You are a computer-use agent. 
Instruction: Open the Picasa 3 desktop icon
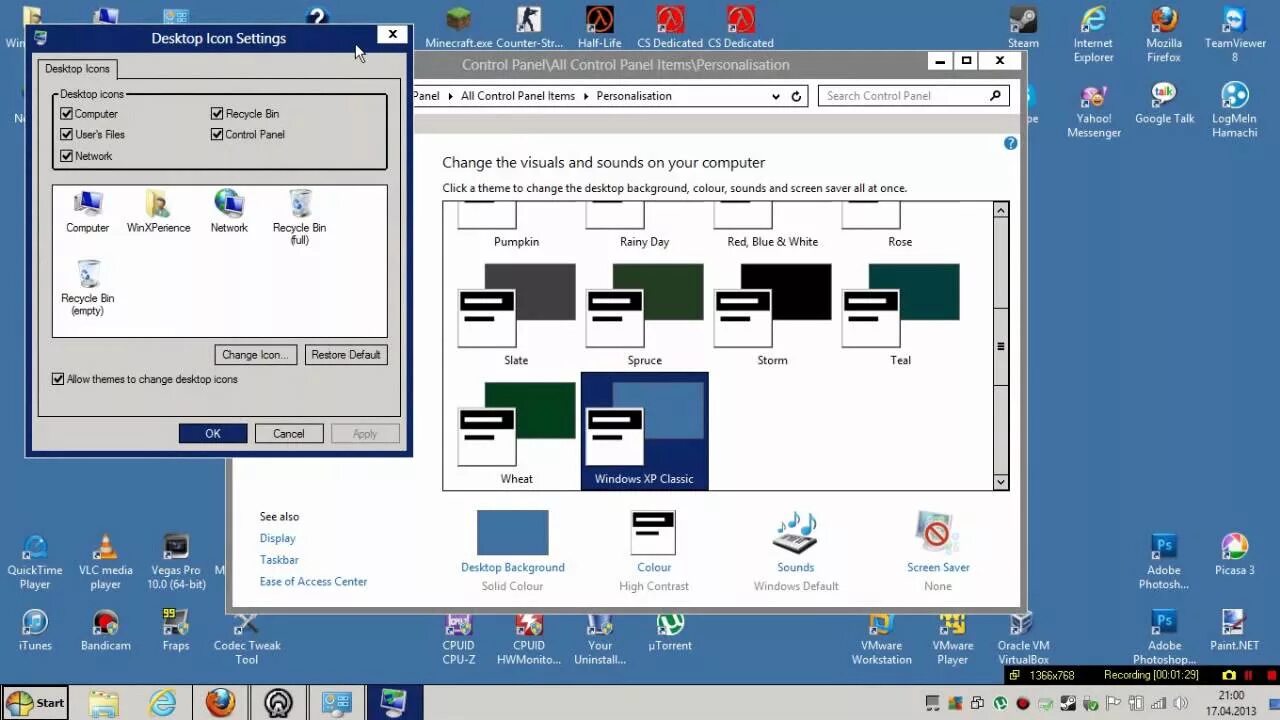coord(1235,555)
